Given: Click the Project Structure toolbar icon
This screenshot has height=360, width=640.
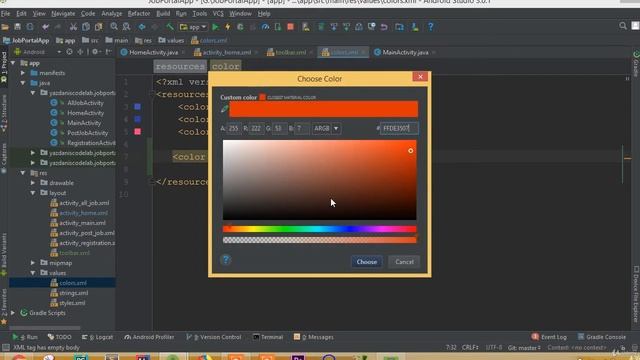Looking at the screenshot, I should pos(400,27).
